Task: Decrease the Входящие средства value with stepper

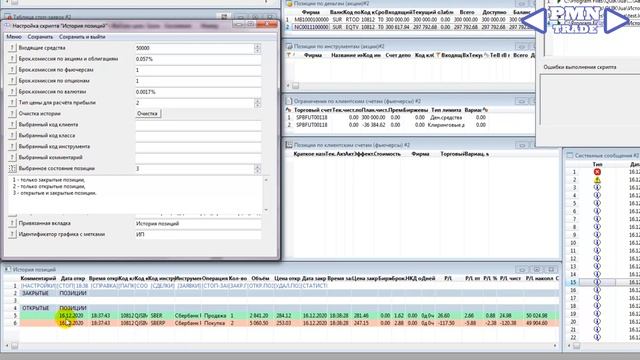Action: coord(257,50)
